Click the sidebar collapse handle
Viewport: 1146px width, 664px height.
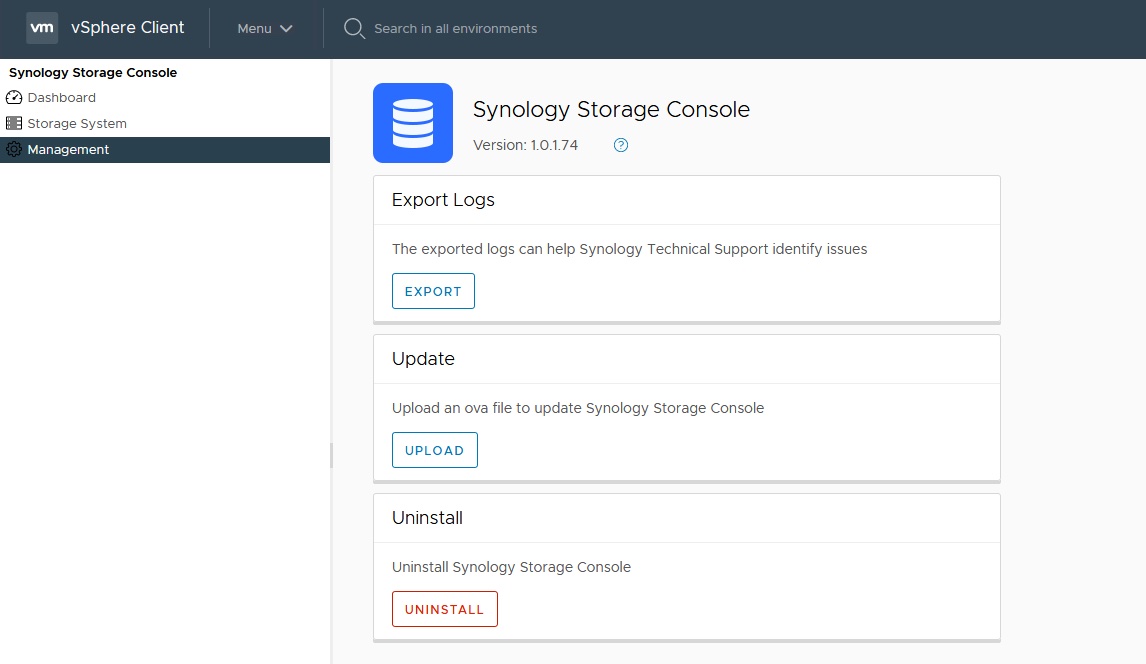pos(331,456)
